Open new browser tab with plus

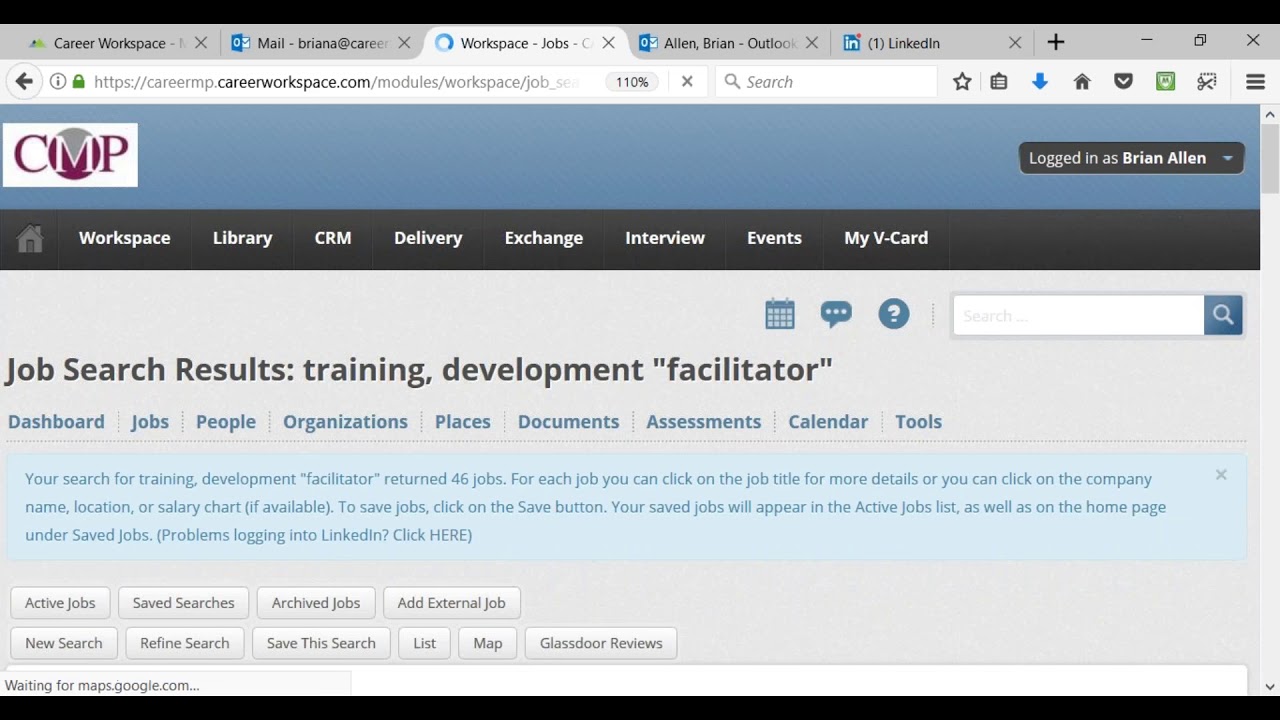[x=1056, y=42]
